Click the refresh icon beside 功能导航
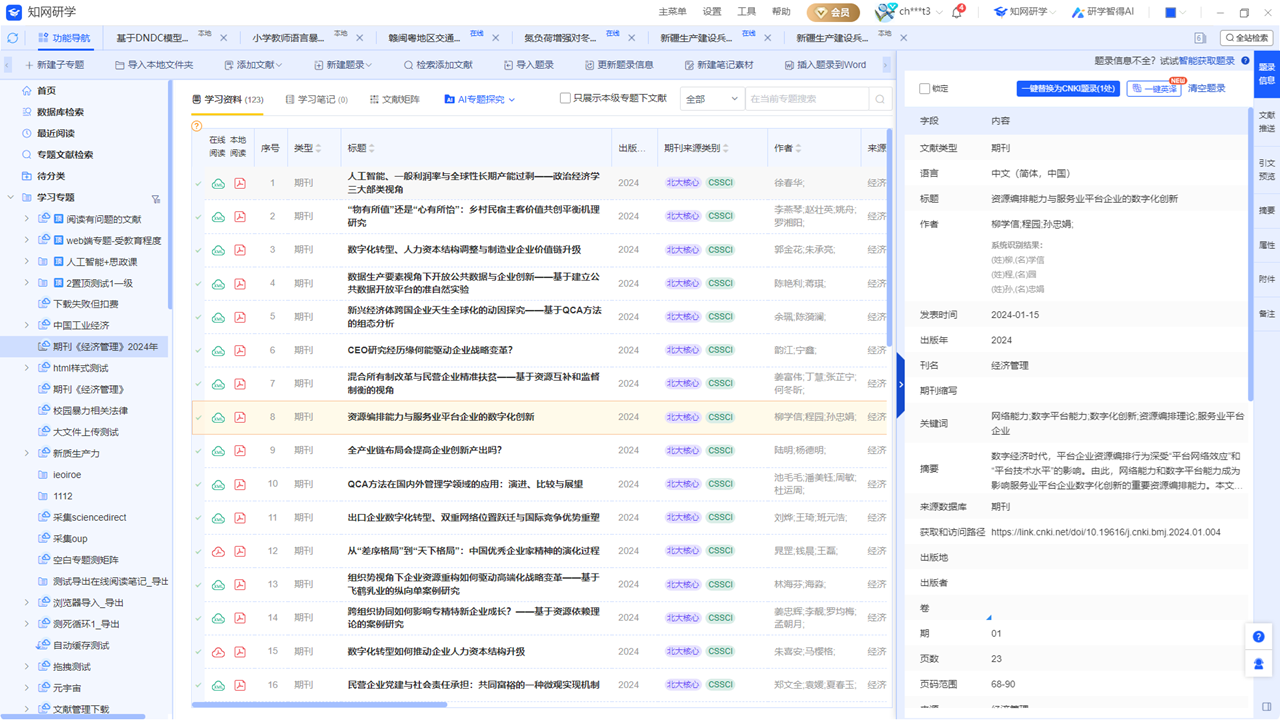 (x=11, y=39)
